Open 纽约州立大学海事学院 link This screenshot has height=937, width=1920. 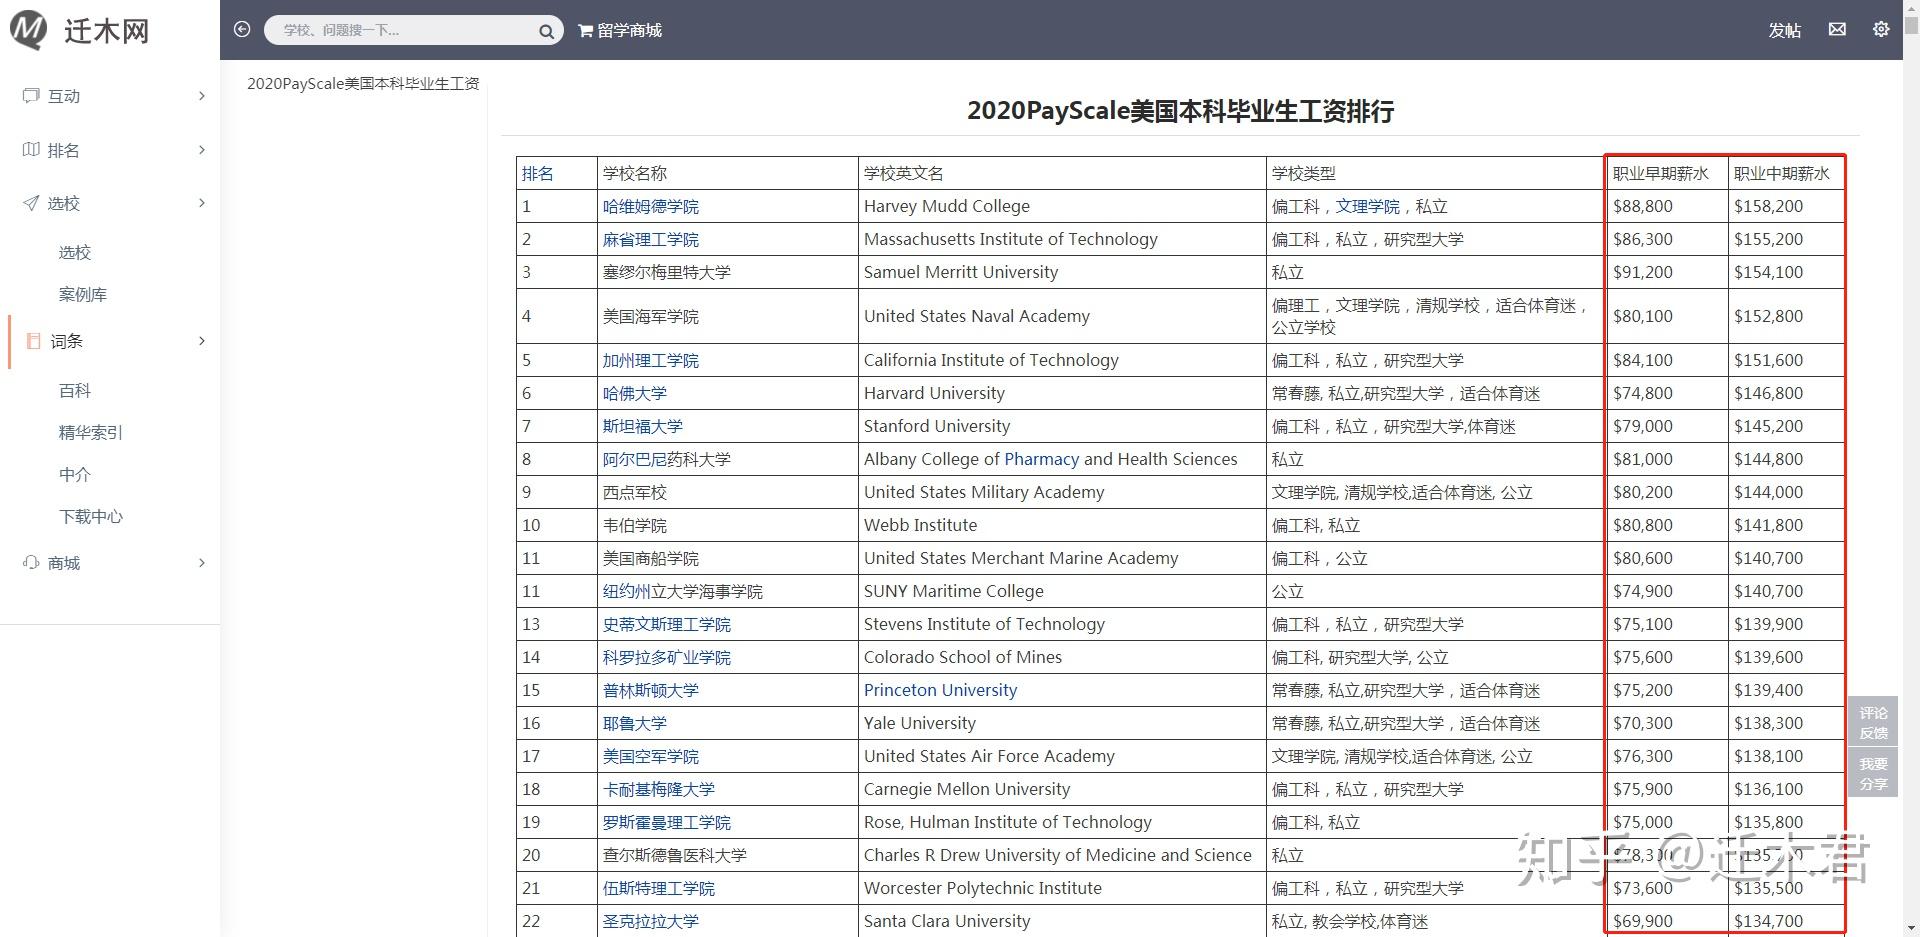683,591
